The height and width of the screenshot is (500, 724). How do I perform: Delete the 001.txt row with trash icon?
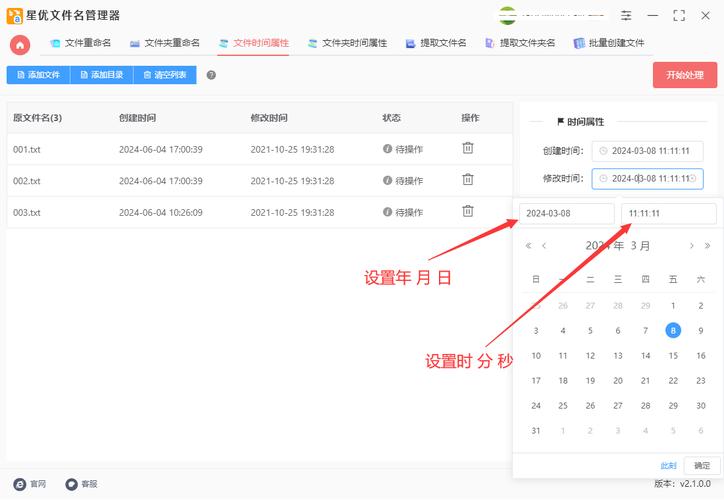(x=468, y=148)
